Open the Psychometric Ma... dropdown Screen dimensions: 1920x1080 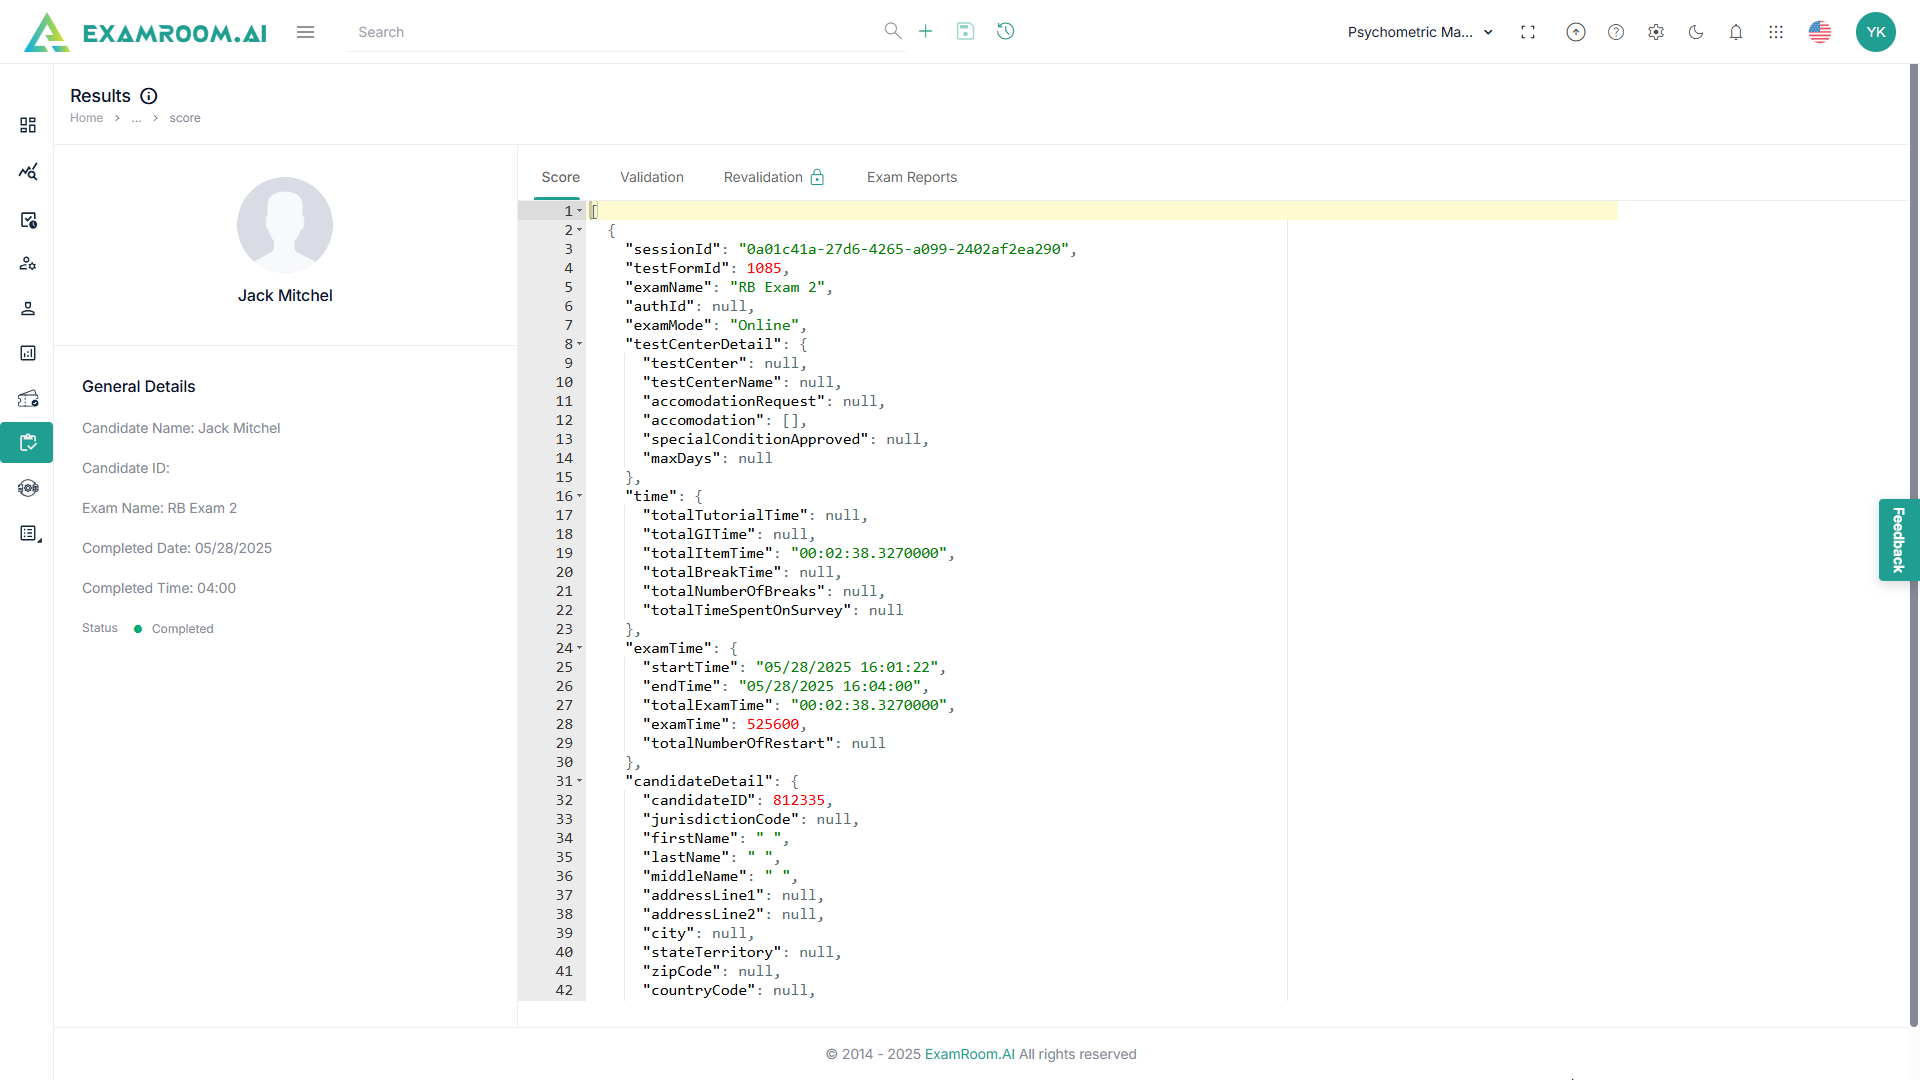point(1420,32)
